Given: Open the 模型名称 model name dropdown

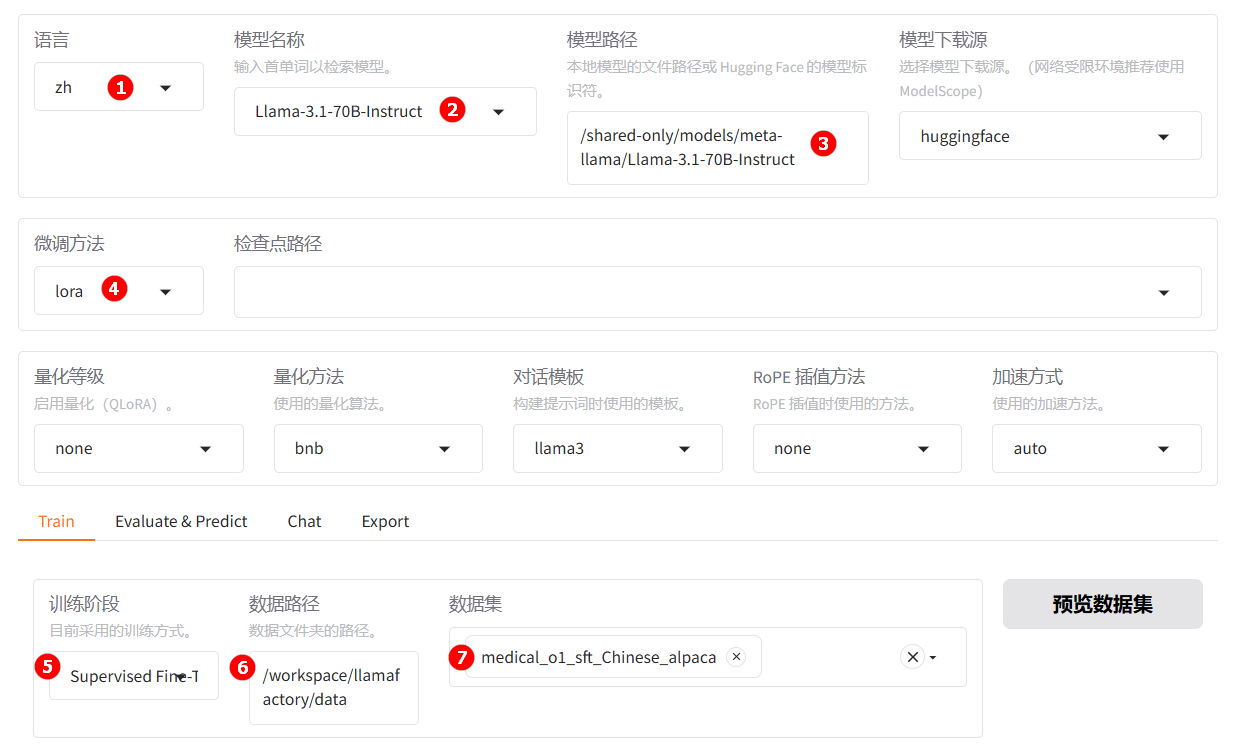Looking at the screenshot, I should coord(498,112).
